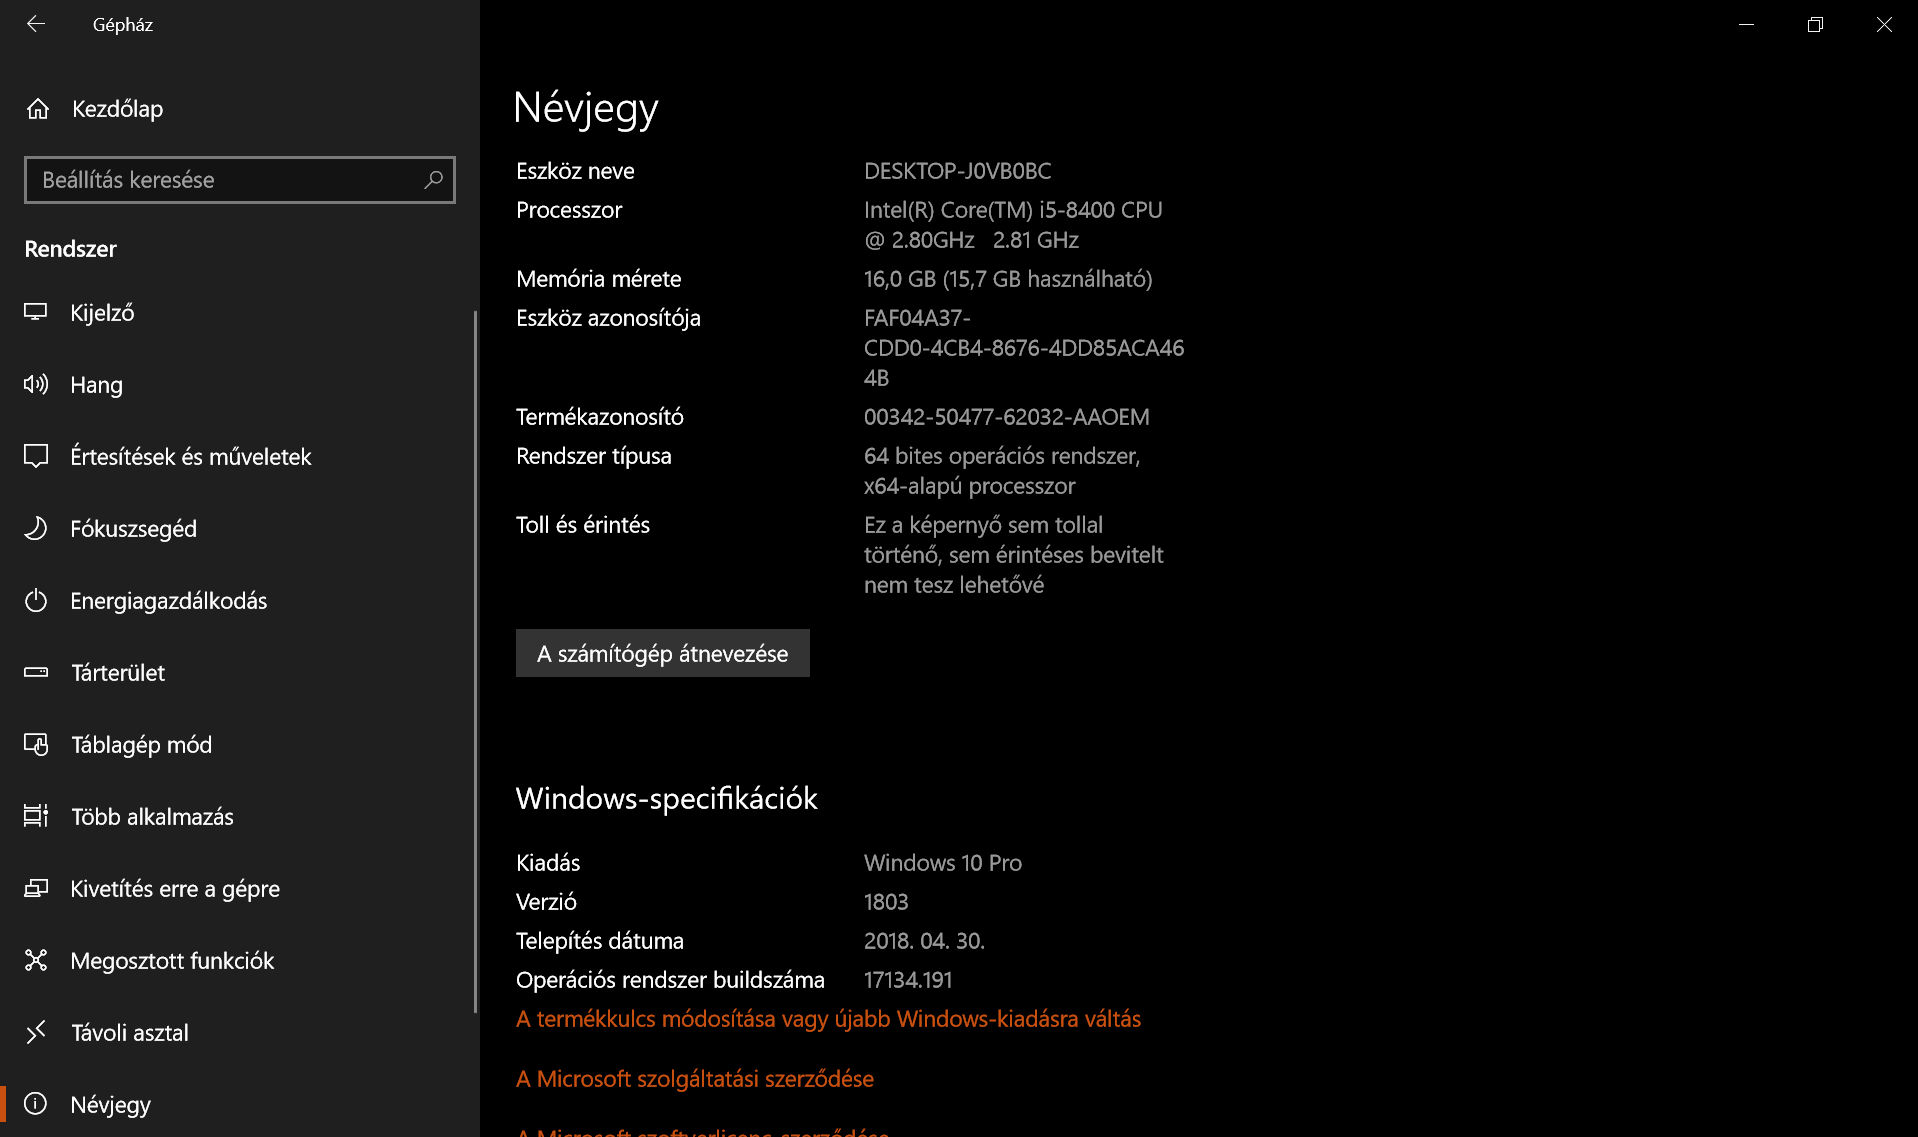Click the Kijelző monitor icon

[x=36, y=312]
